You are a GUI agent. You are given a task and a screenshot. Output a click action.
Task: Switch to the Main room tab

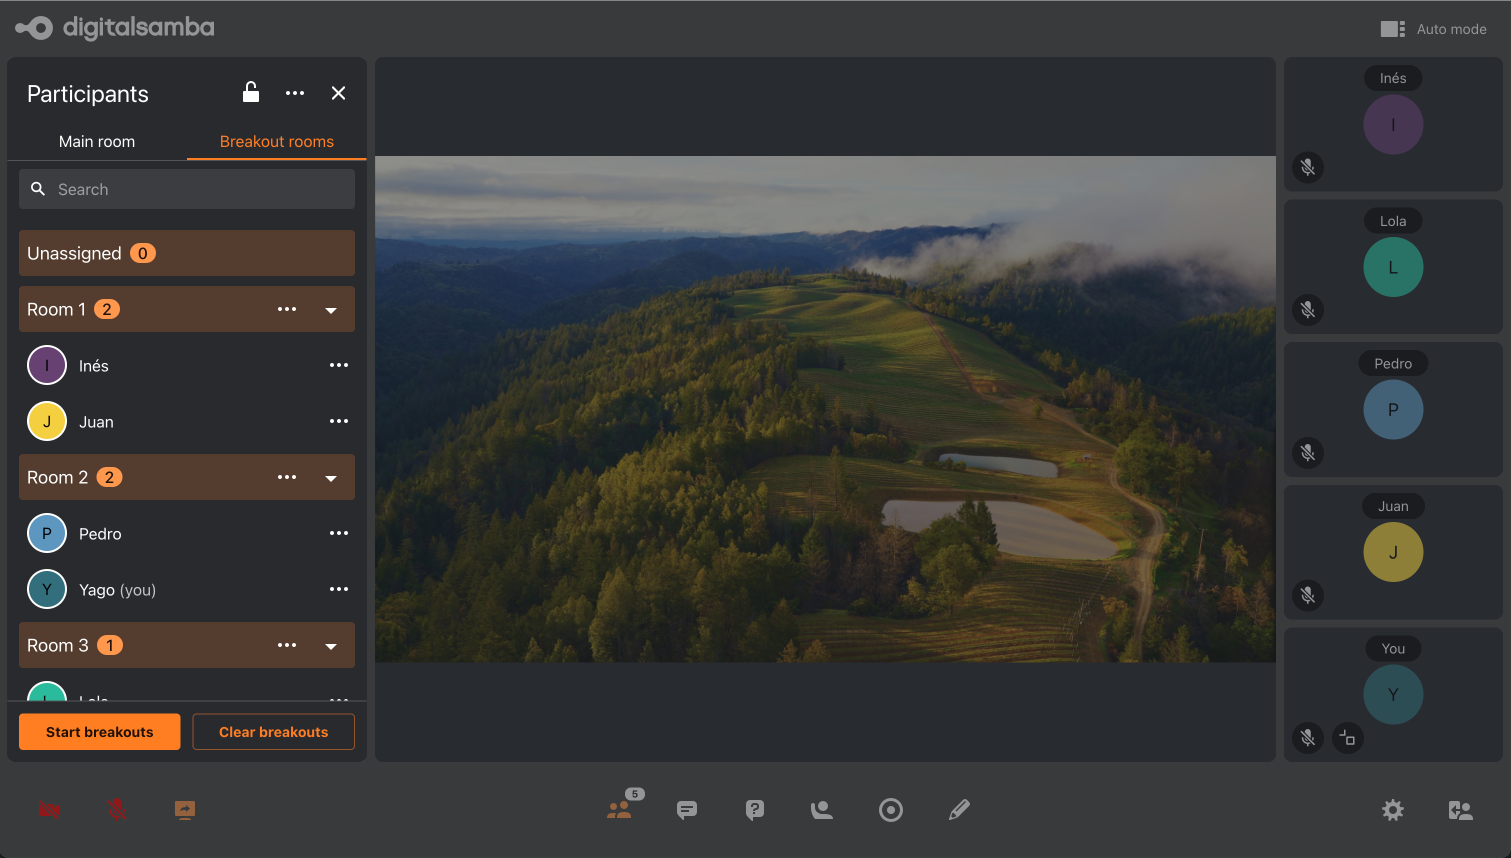[x=97, y=142]
